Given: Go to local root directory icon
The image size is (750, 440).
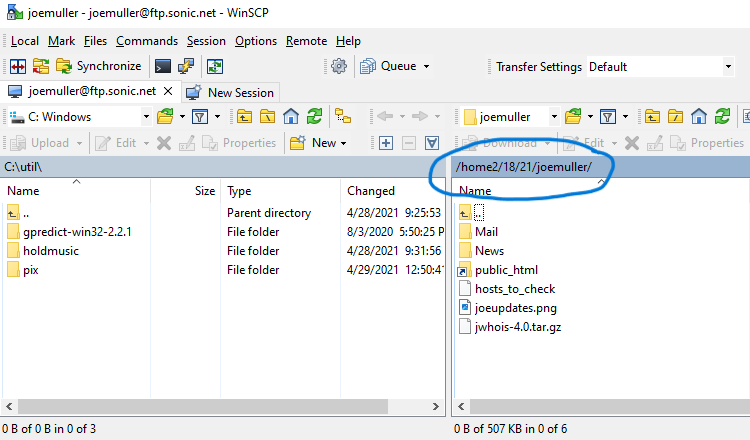Looking at the screenshot, I should pyautogui.click(x=267, y=116).
